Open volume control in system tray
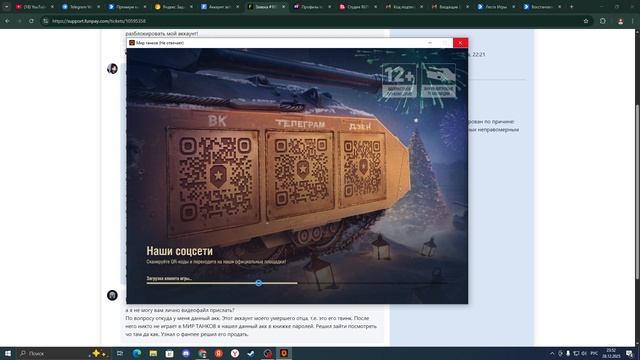The height and width of the screenshot is (360, 640). pyautogui.click(x=584, y=353)
